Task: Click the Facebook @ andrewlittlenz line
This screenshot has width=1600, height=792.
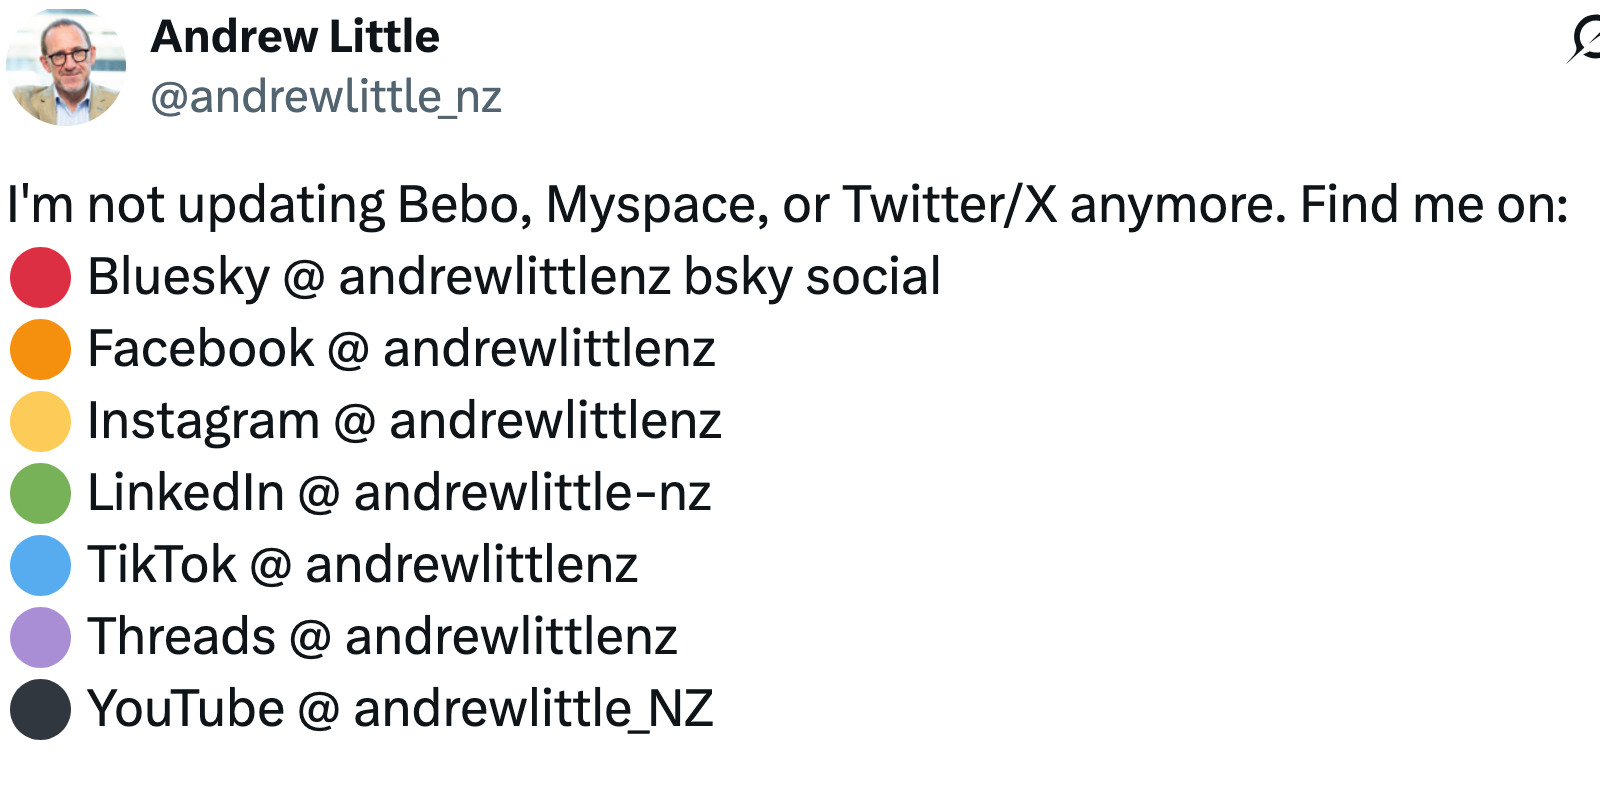Action: pos(401,349)
